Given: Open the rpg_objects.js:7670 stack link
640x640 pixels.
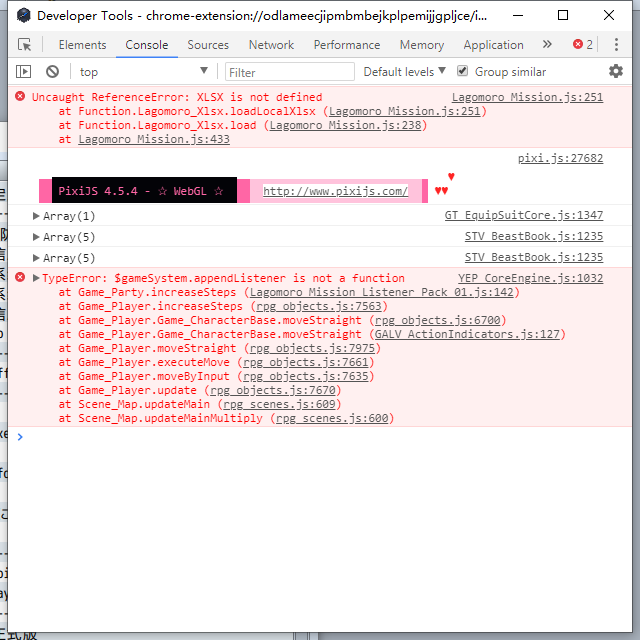Looking at the screenshot, I should (273, 390).
